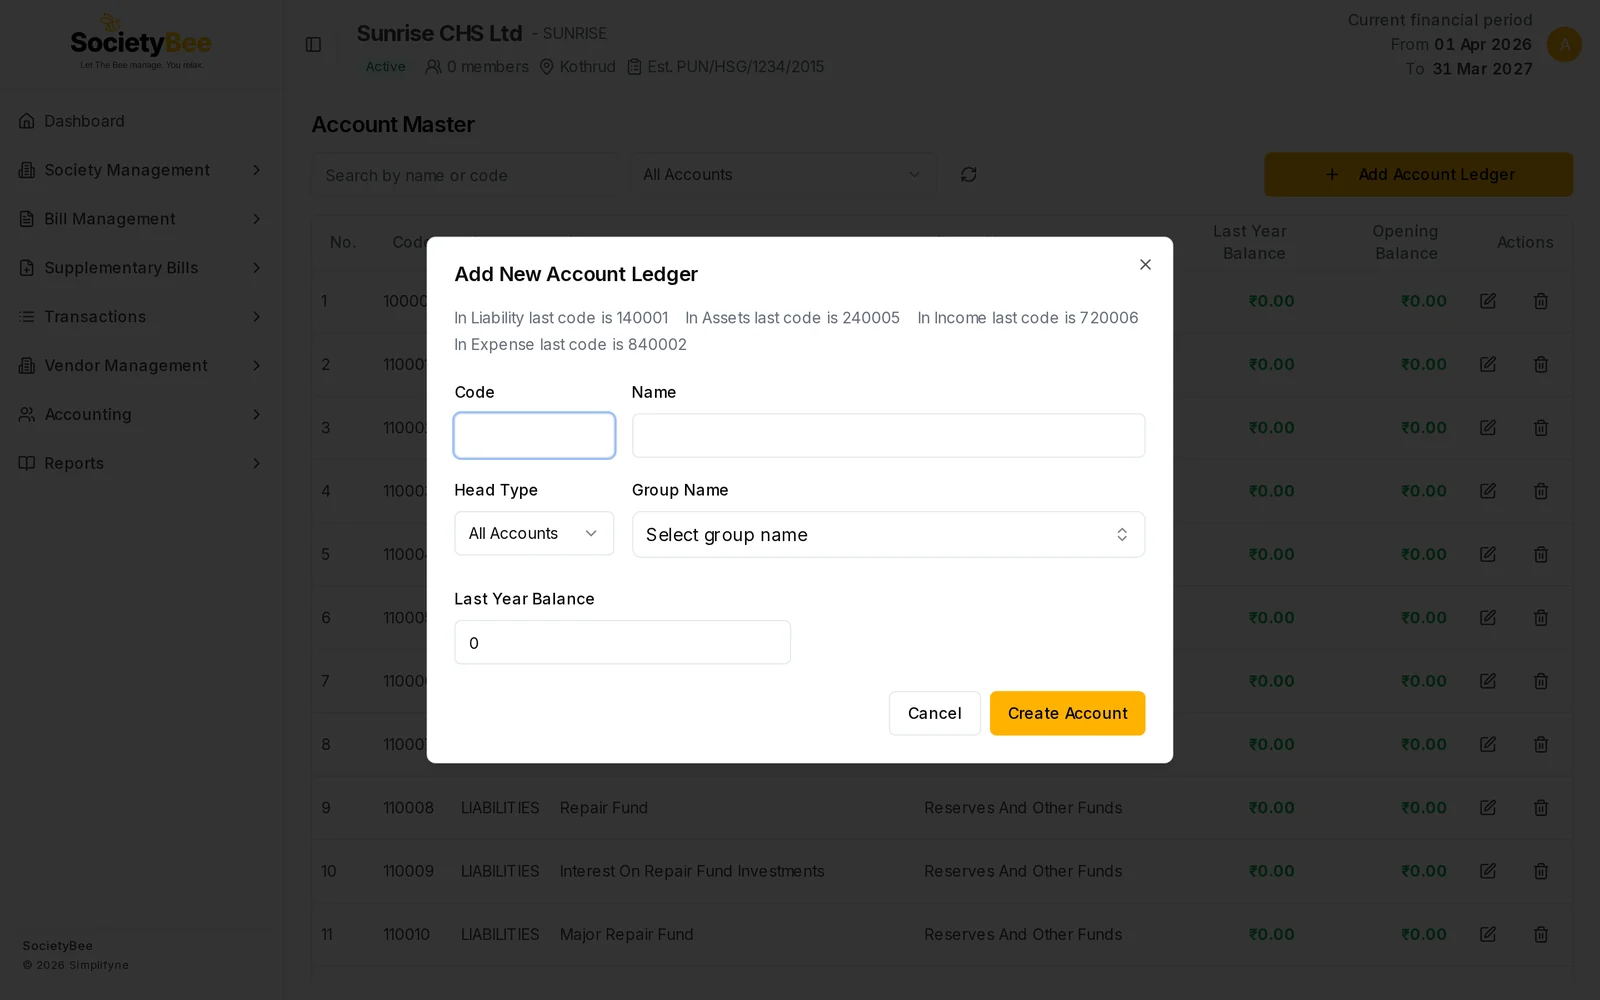This screenshot has height=1000, width=1600.
Task: Expand Society Management menu
Action: point(140,170)
